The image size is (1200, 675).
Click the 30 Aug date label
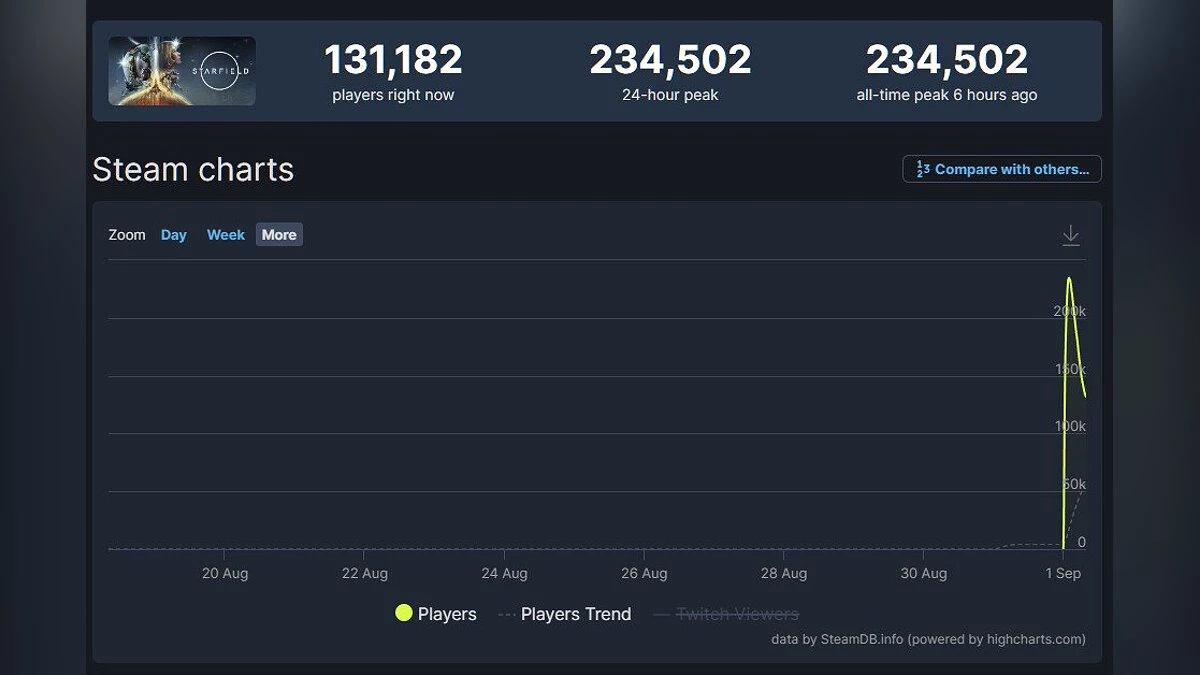click(x=923, y=573)
